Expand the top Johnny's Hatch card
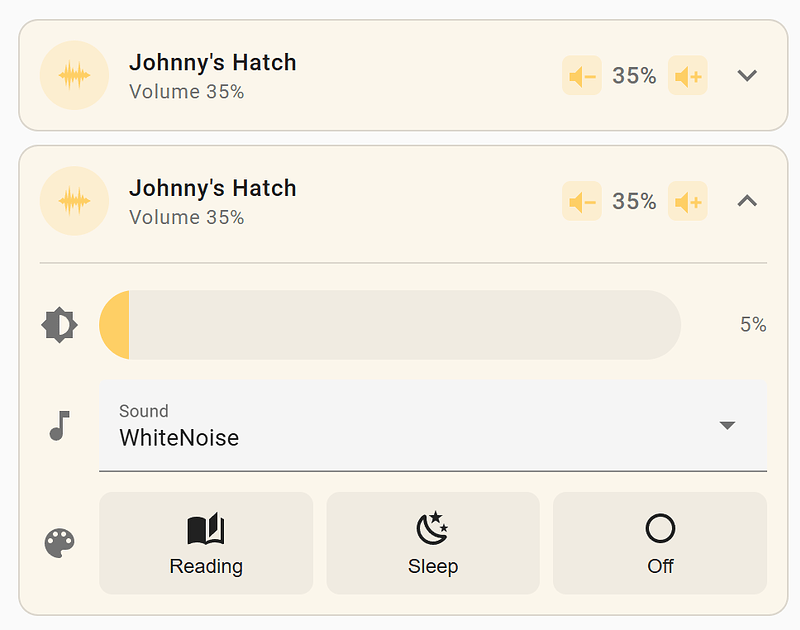Viewport: 800px width, 630px height. 747,75
